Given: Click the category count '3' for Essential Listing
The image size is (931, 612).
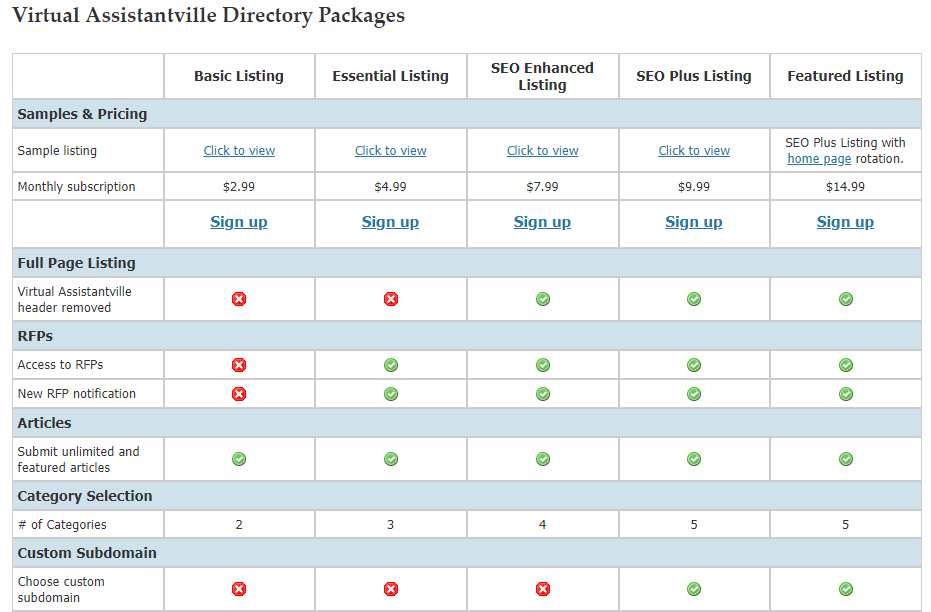Looking at the screenshot, I should [x=391, y=525].
